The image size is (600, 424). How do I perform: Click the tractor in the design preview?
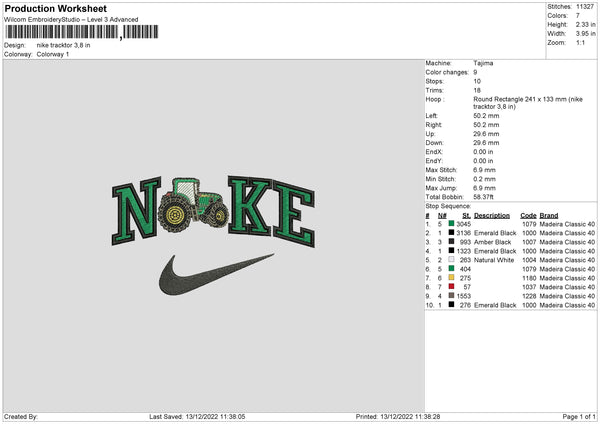(x=194, y=205)
